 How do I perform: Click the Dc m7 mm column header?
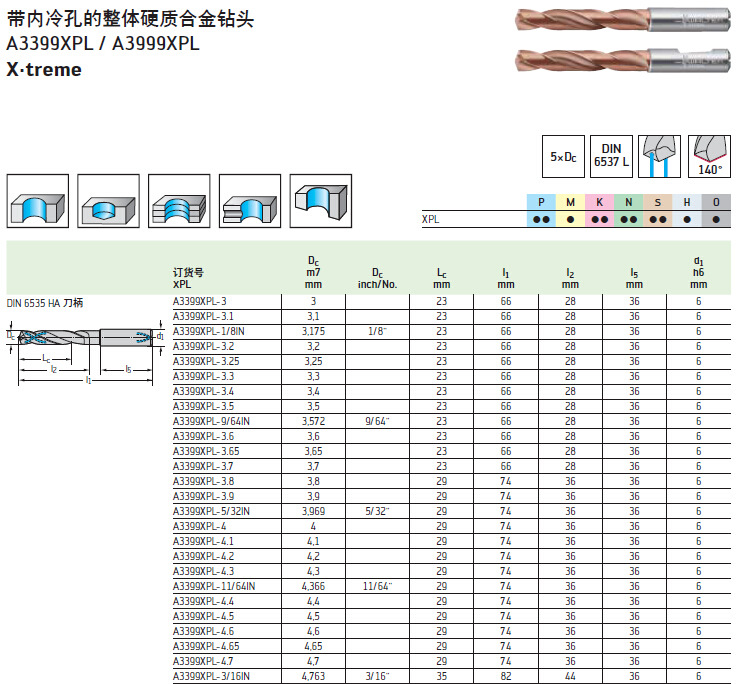coord(313,271)
